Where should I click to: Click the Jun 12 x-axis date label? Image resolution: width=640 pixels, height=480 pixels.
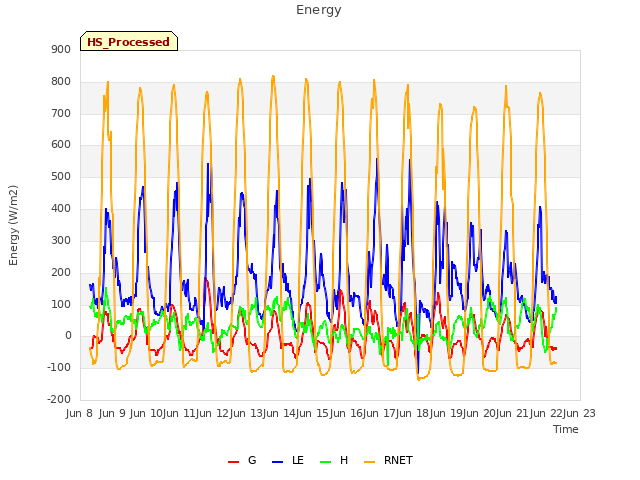[213, 413]
